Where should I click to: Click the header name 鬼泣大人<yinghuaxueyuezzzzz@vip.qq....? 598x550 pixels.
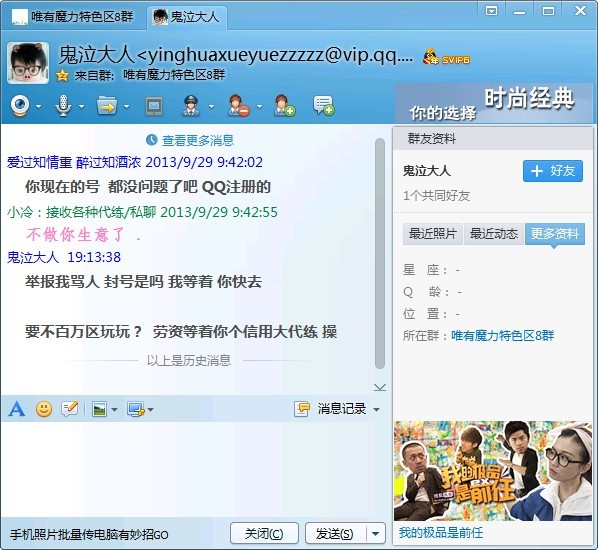pos(236,55)
